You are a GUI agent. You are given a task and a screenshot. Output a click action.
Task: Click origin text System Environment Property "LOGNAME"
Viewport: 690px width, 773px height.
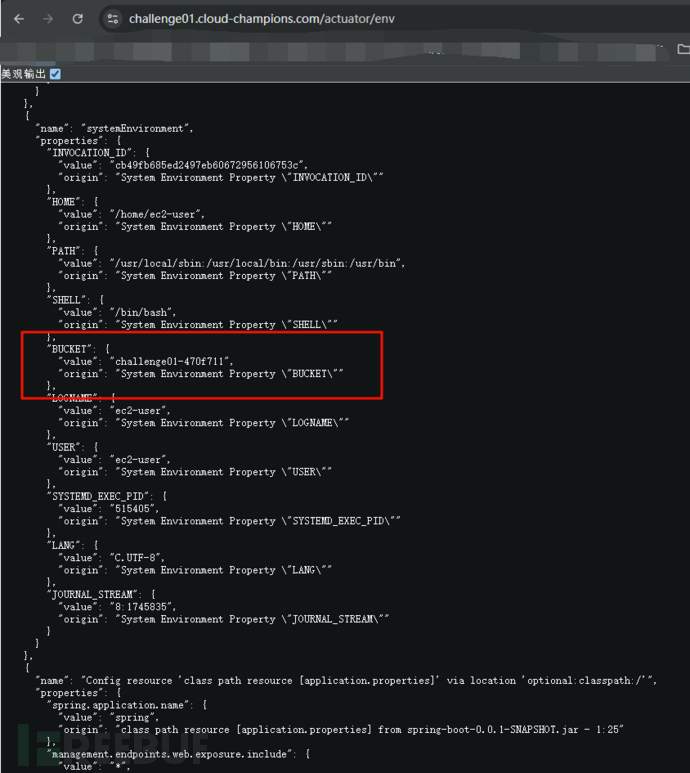point(232,423)
